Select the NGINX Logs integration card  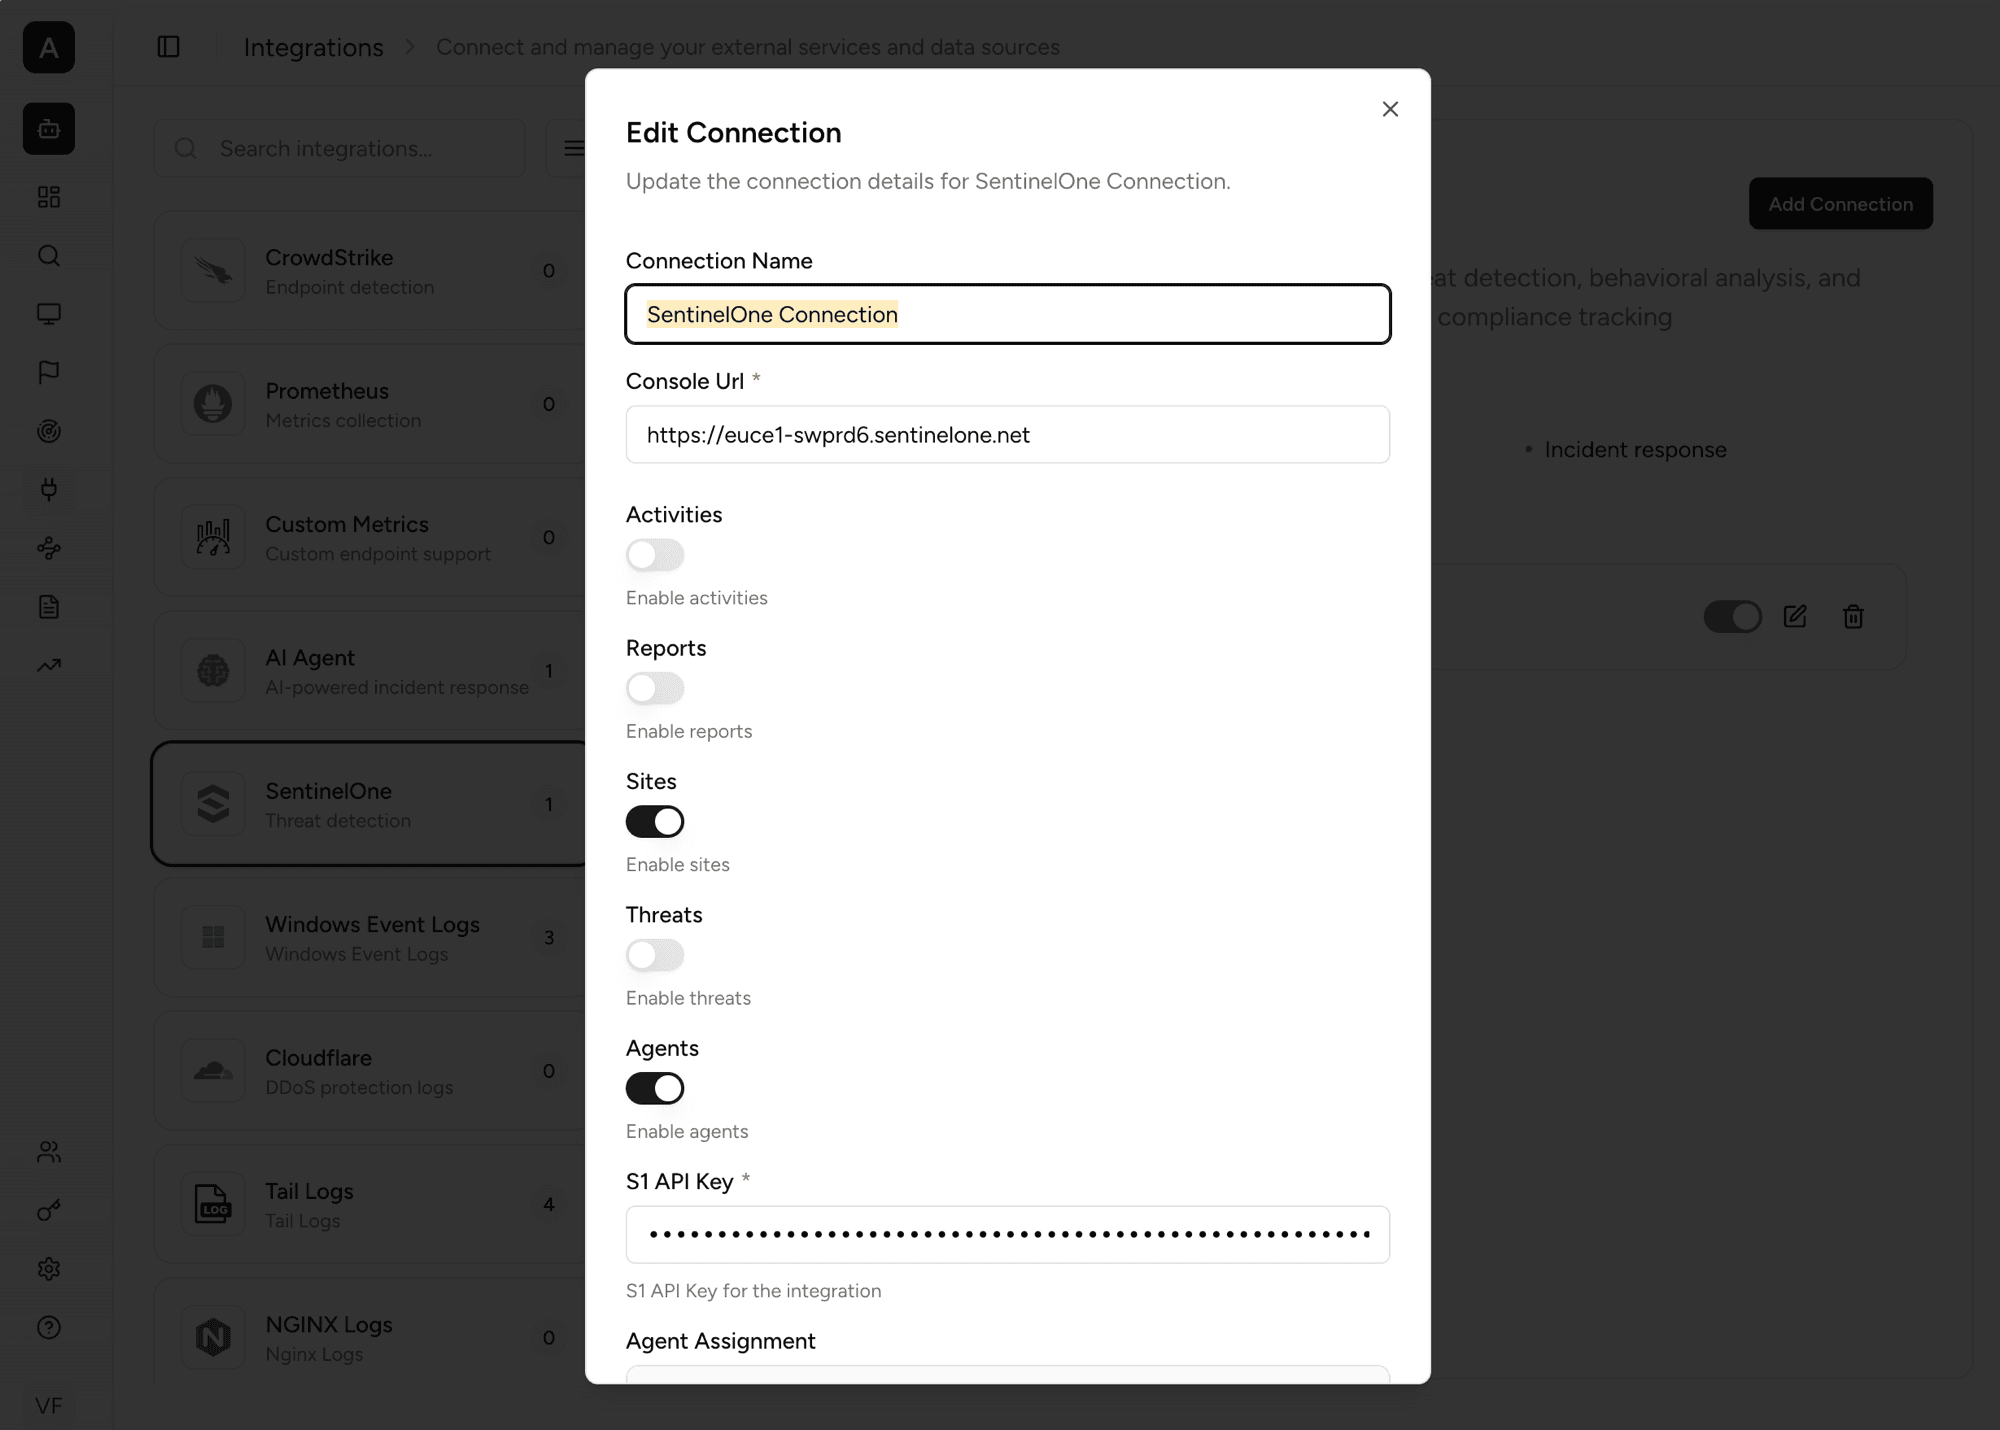[369, 1332]
